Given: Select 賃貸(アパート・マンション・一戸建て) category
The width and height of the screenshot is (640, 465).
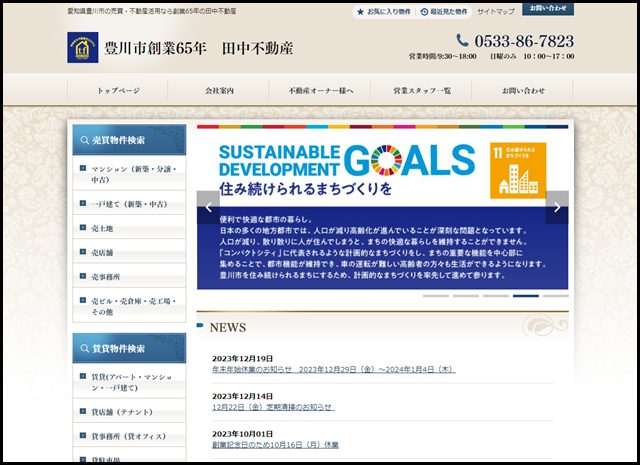Looking at the screenshot, I should [131, 382].
